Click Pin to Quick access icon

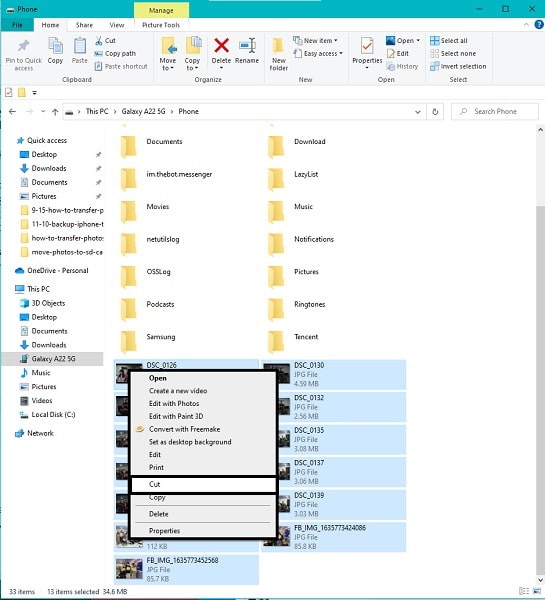coord(23,46)
